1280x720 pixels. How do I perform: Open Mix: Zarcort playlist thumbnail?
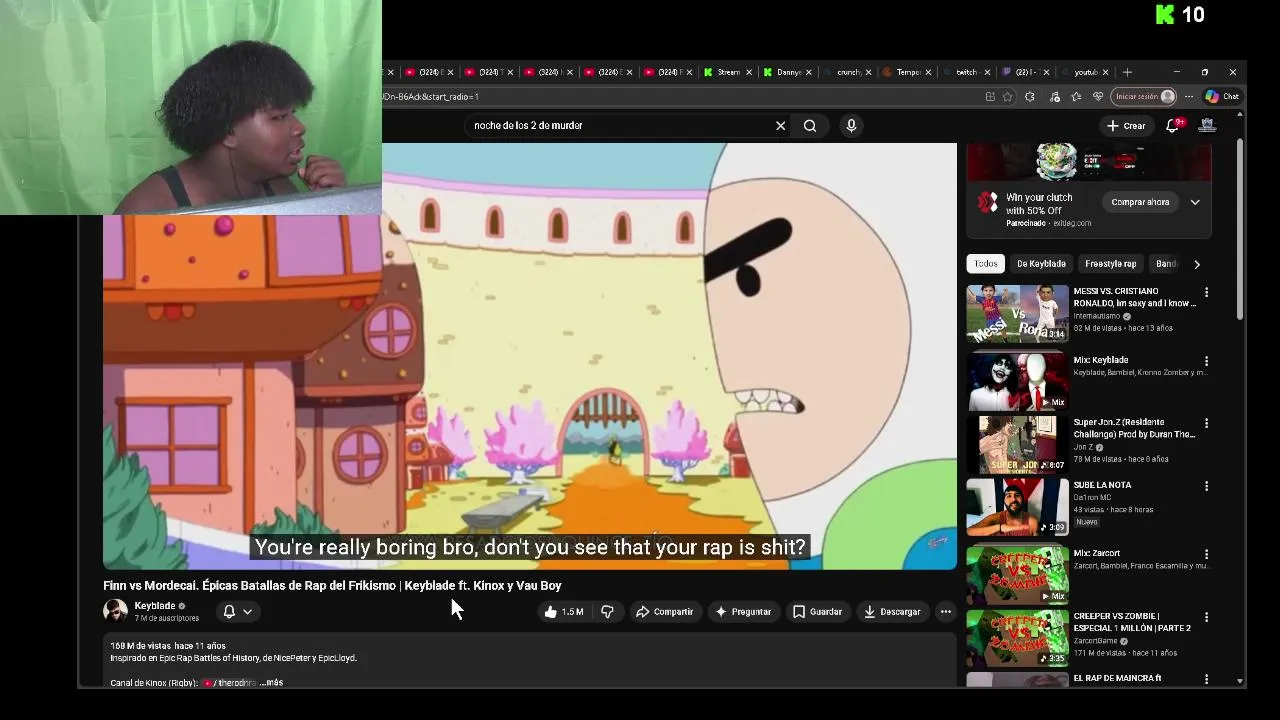point(1017,575)
